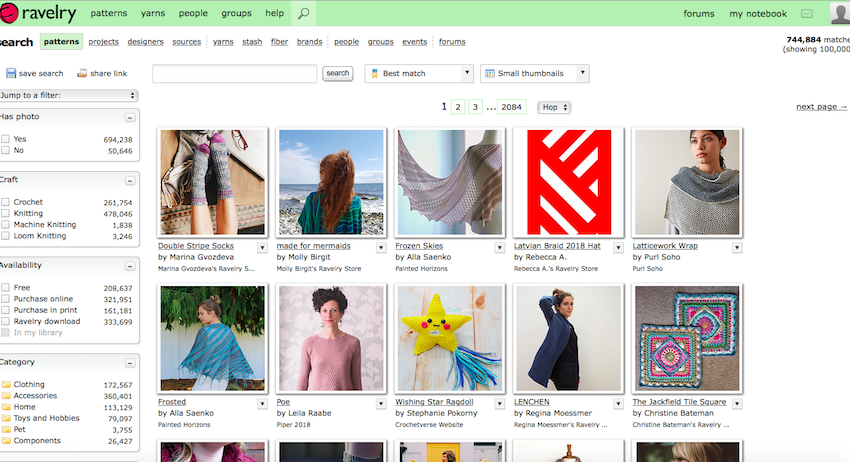Open the yarns menu in top bar

[x=153, y=13]
